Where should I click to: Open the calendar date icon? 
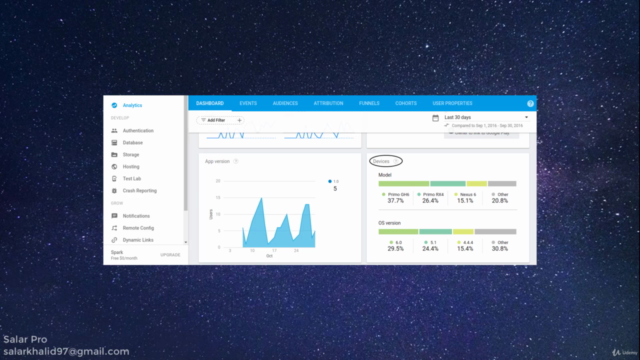point(436,118)
